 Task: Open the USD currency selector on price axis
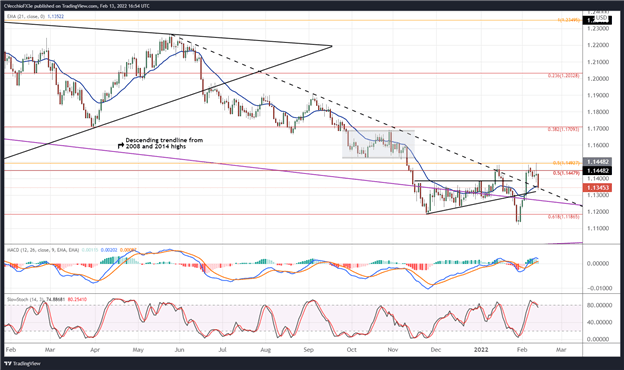click(x=601, y=18)
